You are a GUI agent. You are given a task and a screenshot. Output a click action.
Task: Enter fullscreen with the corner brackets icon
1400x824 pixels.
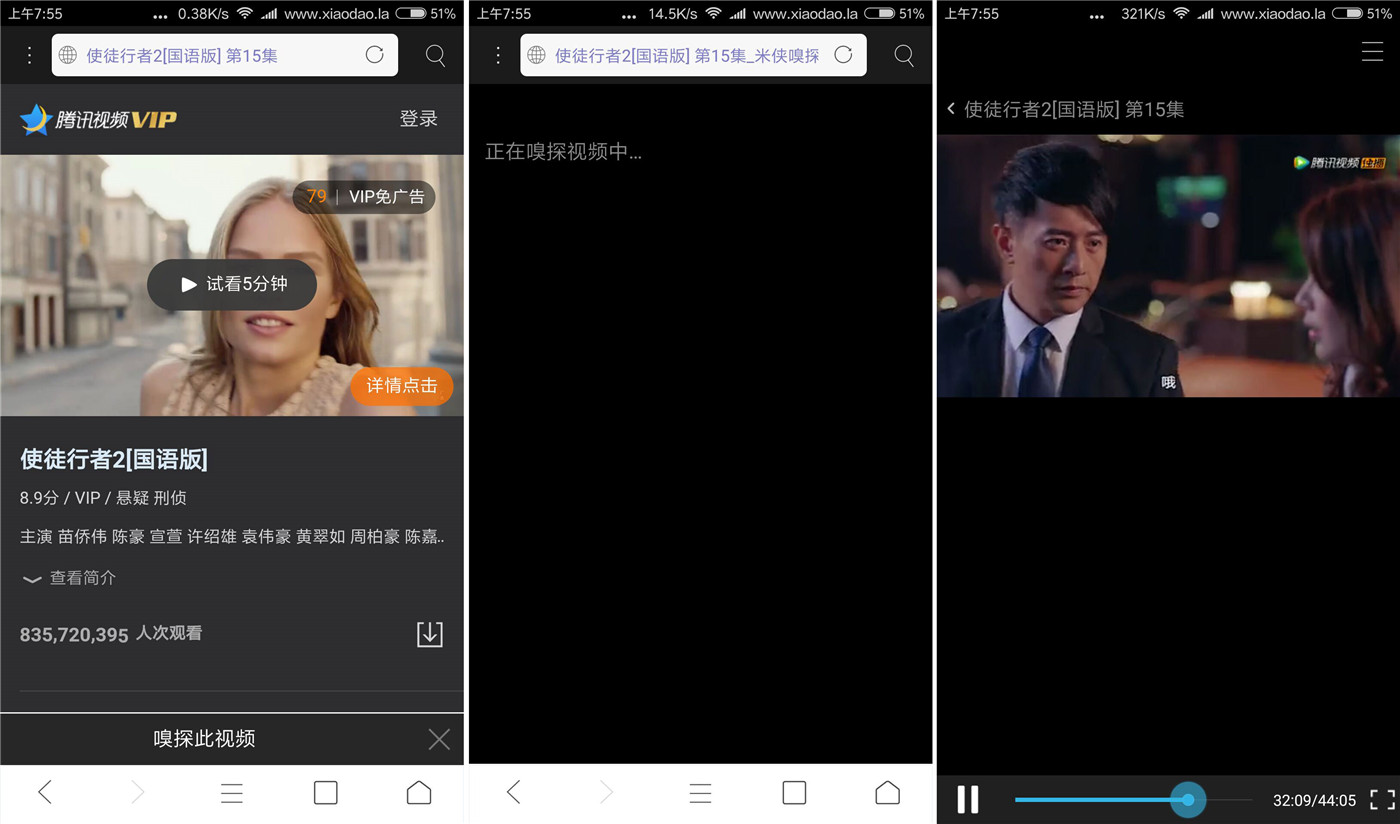[1382, 800]
